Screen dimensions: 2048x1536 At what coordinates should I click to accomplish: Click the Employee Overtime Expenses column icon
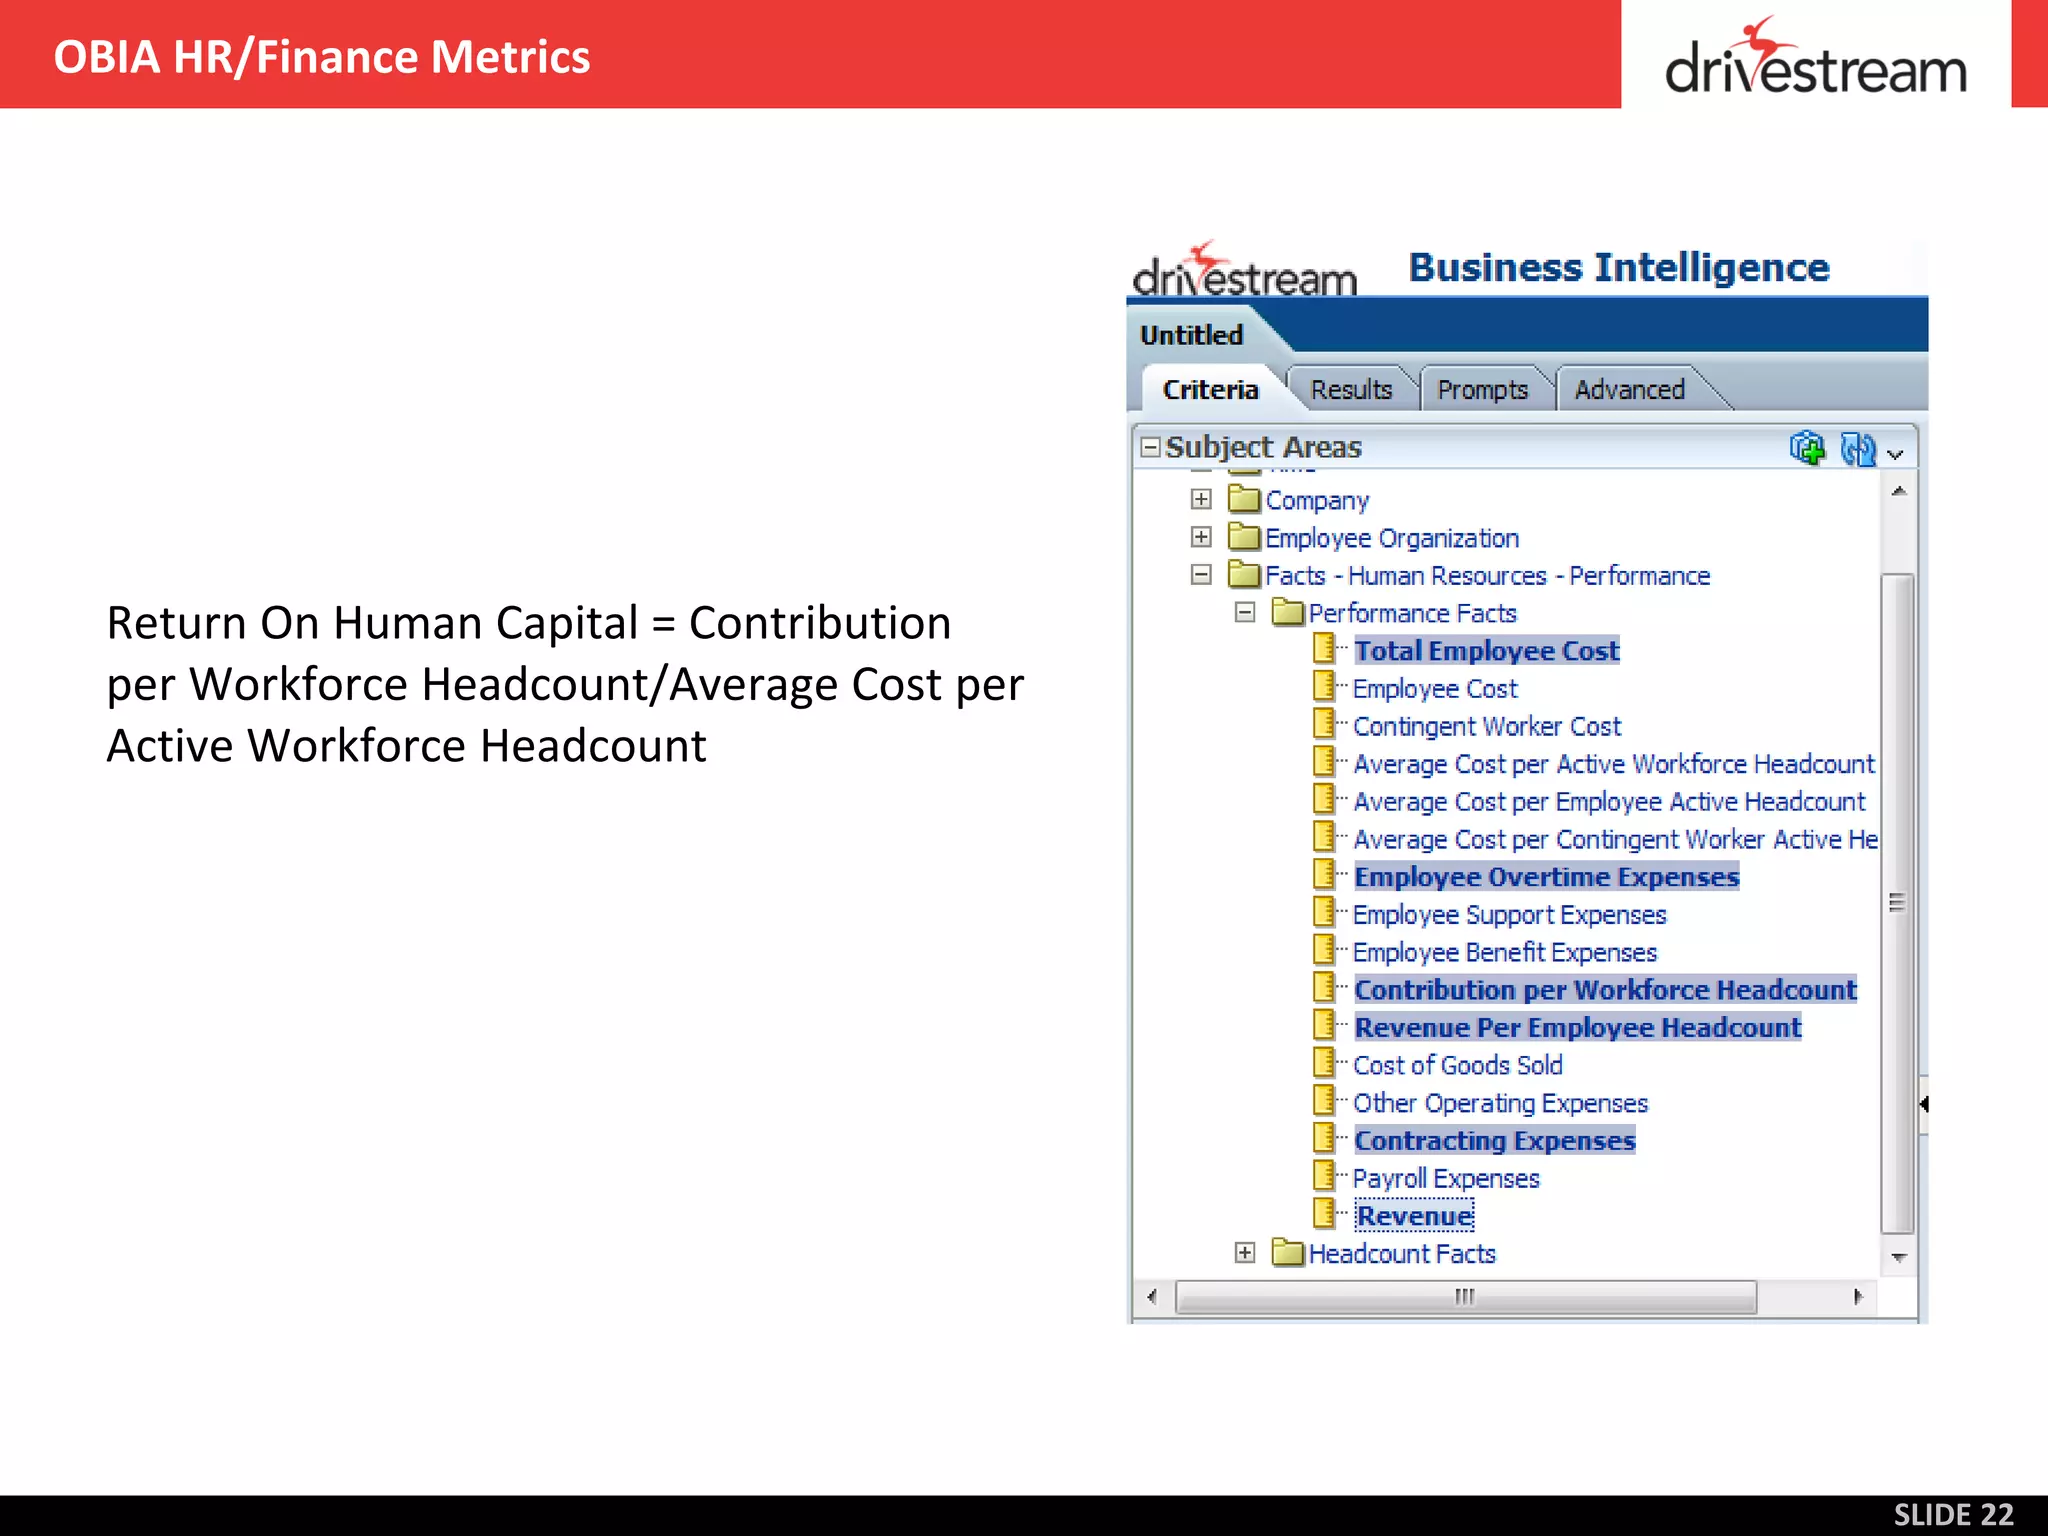point(1324,875)
